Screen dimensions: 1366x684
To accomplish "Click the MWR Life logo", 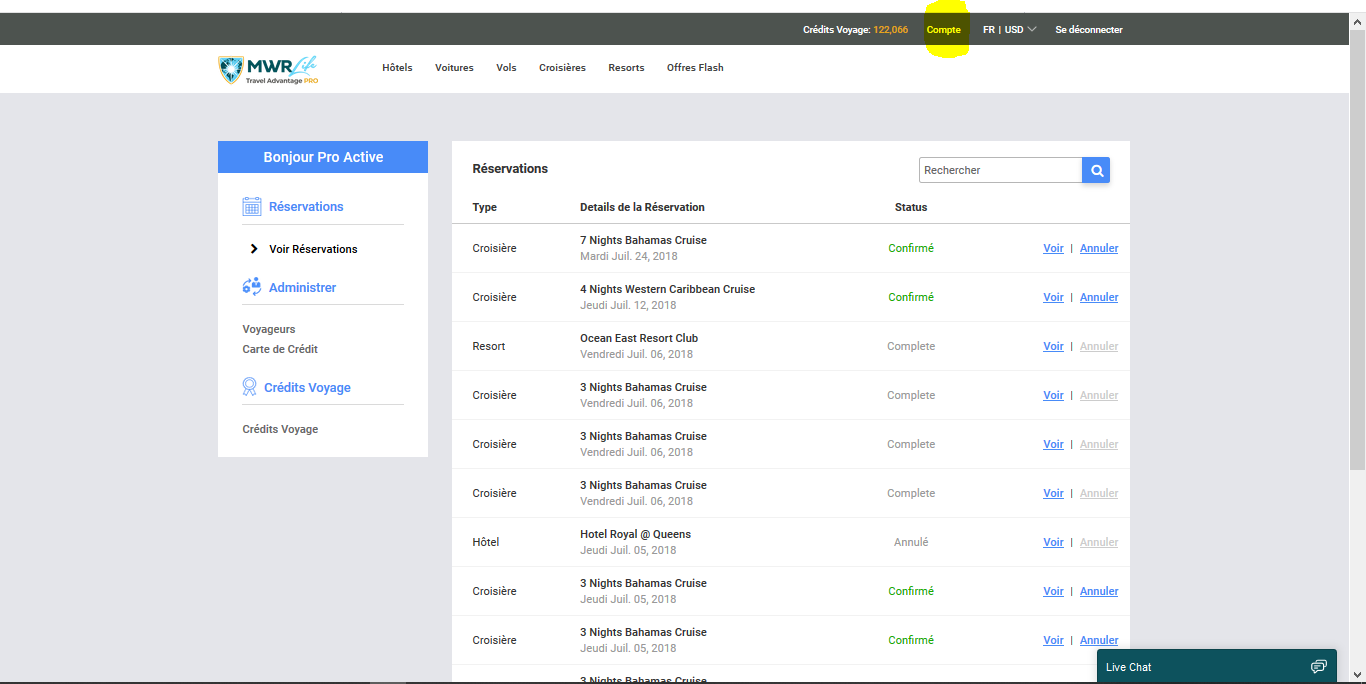I will [269, 69].
